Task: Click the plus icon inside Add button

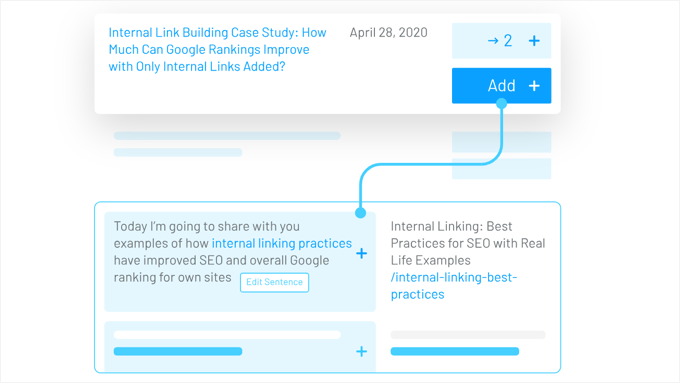Action: click(x=534, y=85)
